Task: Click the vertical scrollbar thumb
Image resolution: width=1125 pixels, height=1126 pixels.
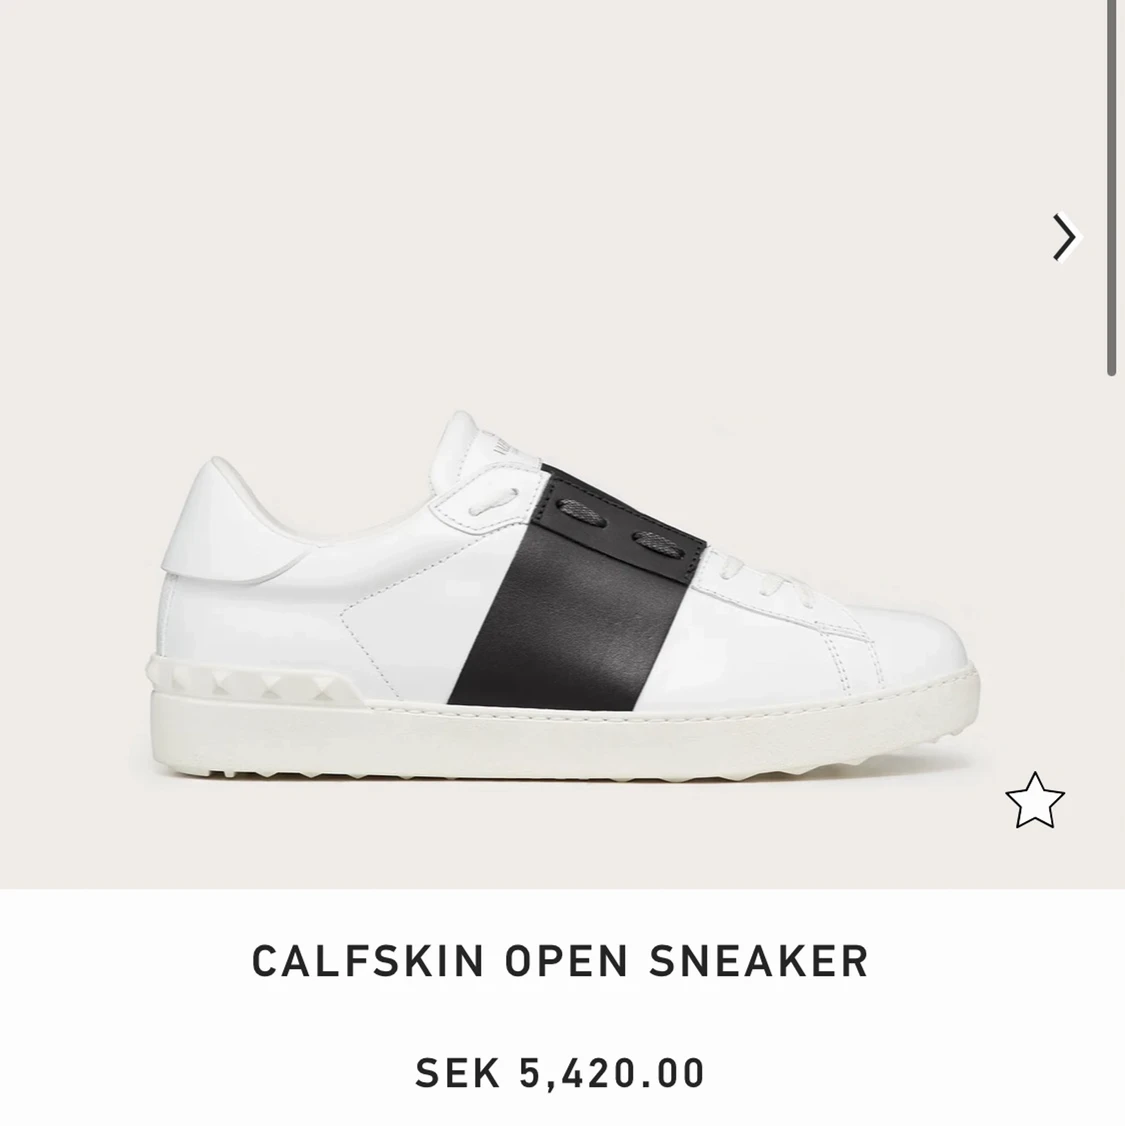Action: (1111, 188)
